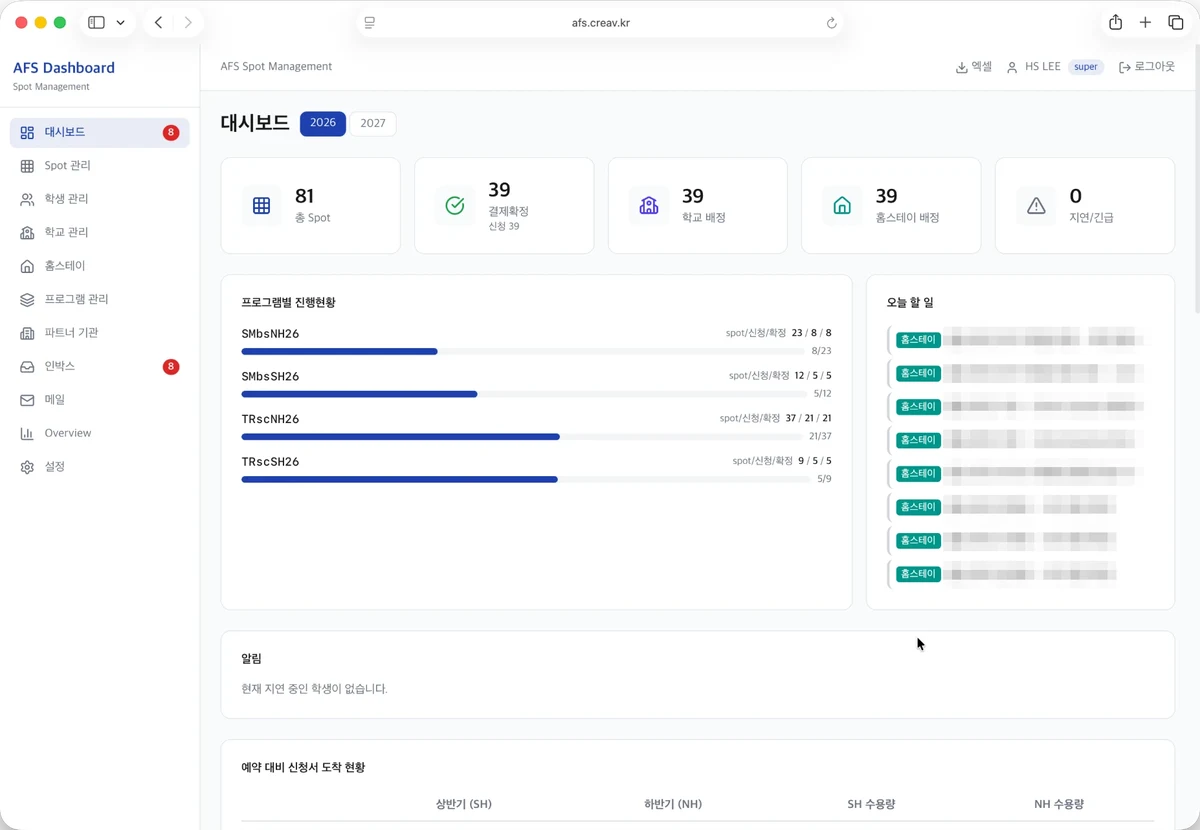This screenshot has height=830, width=1200.
Task: Click the 설정 gear icon
Action: [x=27, y=467]
